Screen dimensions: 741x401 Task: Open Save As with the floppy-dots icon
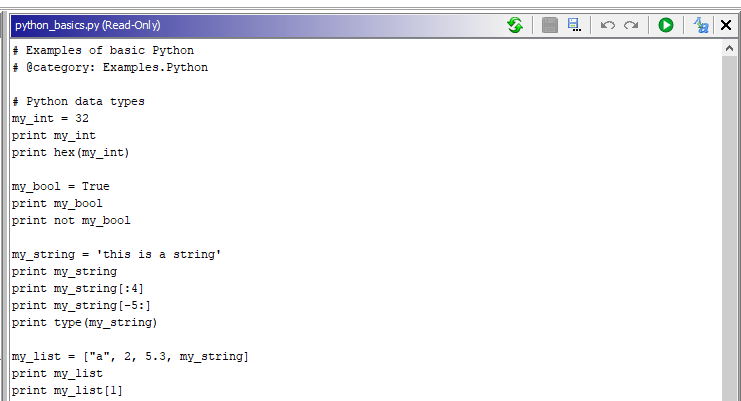574,25
